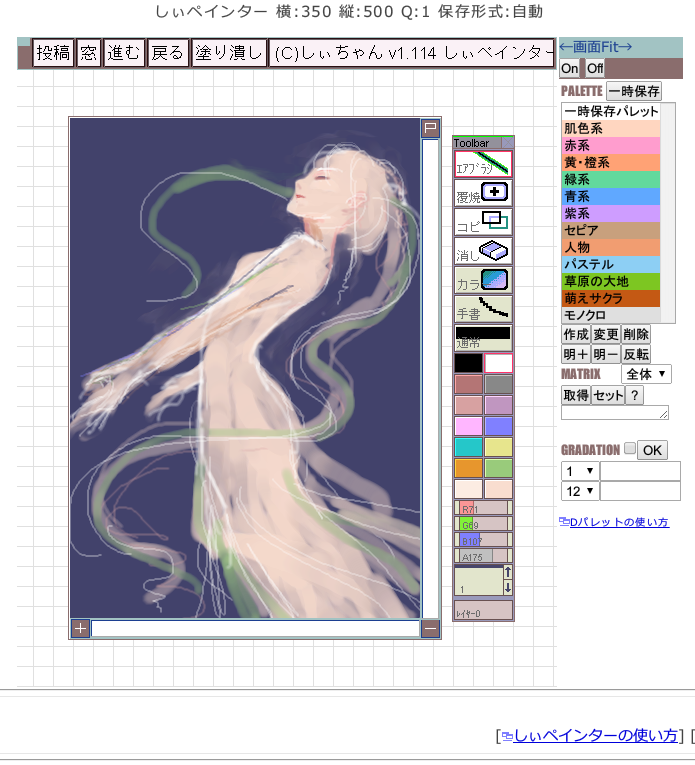695x765 pixels.
Task: Click the canvas float button at top-right corner
Action: [430, 128]
